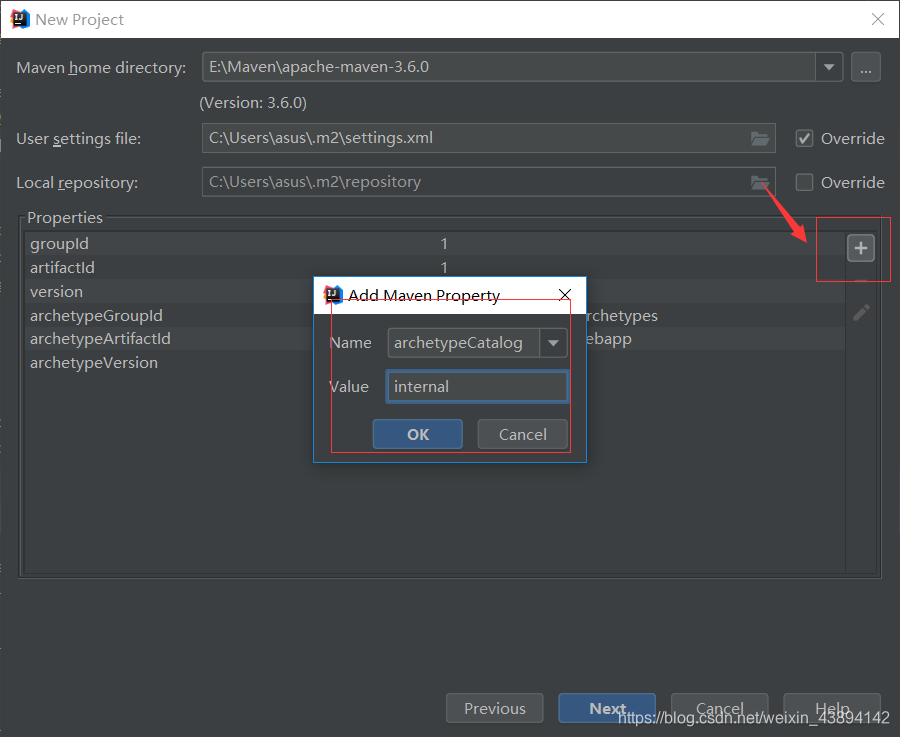Enable the local repository Override checkbox

(x=804, y=183)
